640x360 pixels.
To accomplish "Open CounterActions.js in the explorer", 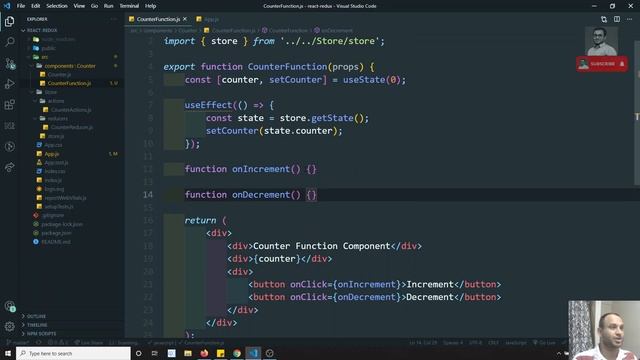I will click(71, 110).
